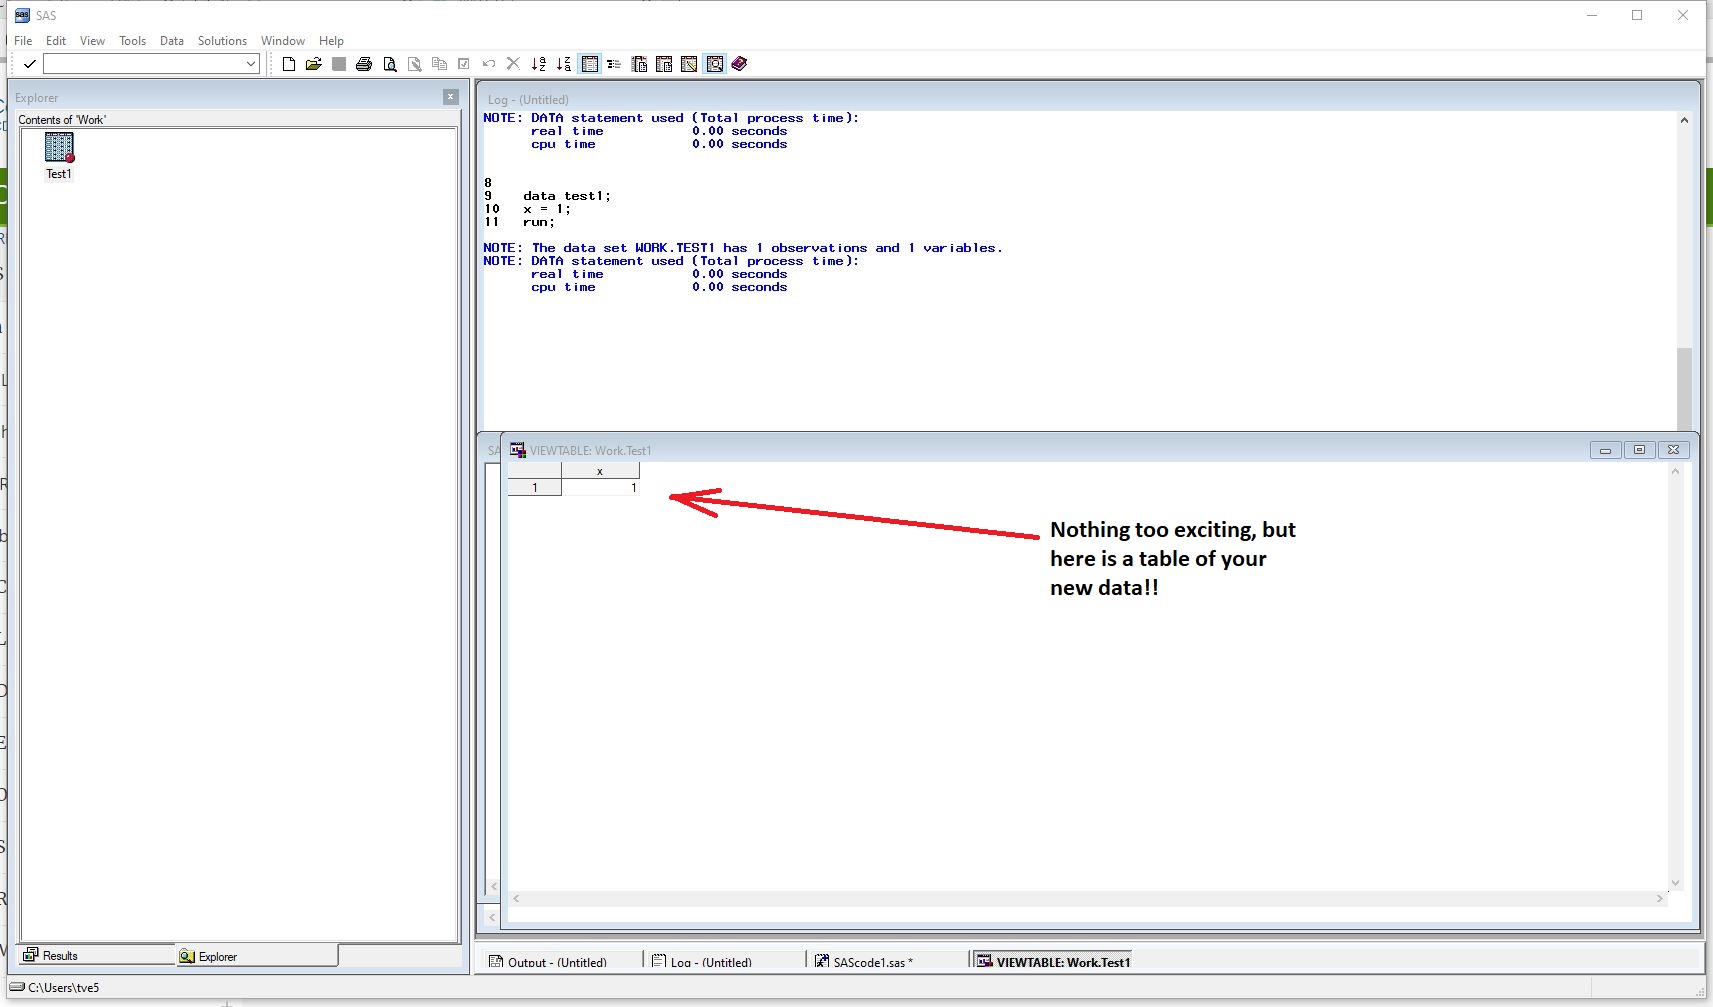
Task: Click the Open folder toolbar icon
Action: pyautogui.click(x=314, y=64)
